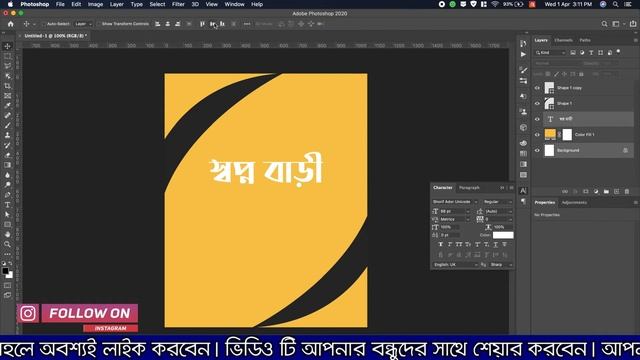The height and width of the screenshot is (360, 640).
Task: Click the Color Fill 1 layer thumbnail
Action: [x=550, y=134]
